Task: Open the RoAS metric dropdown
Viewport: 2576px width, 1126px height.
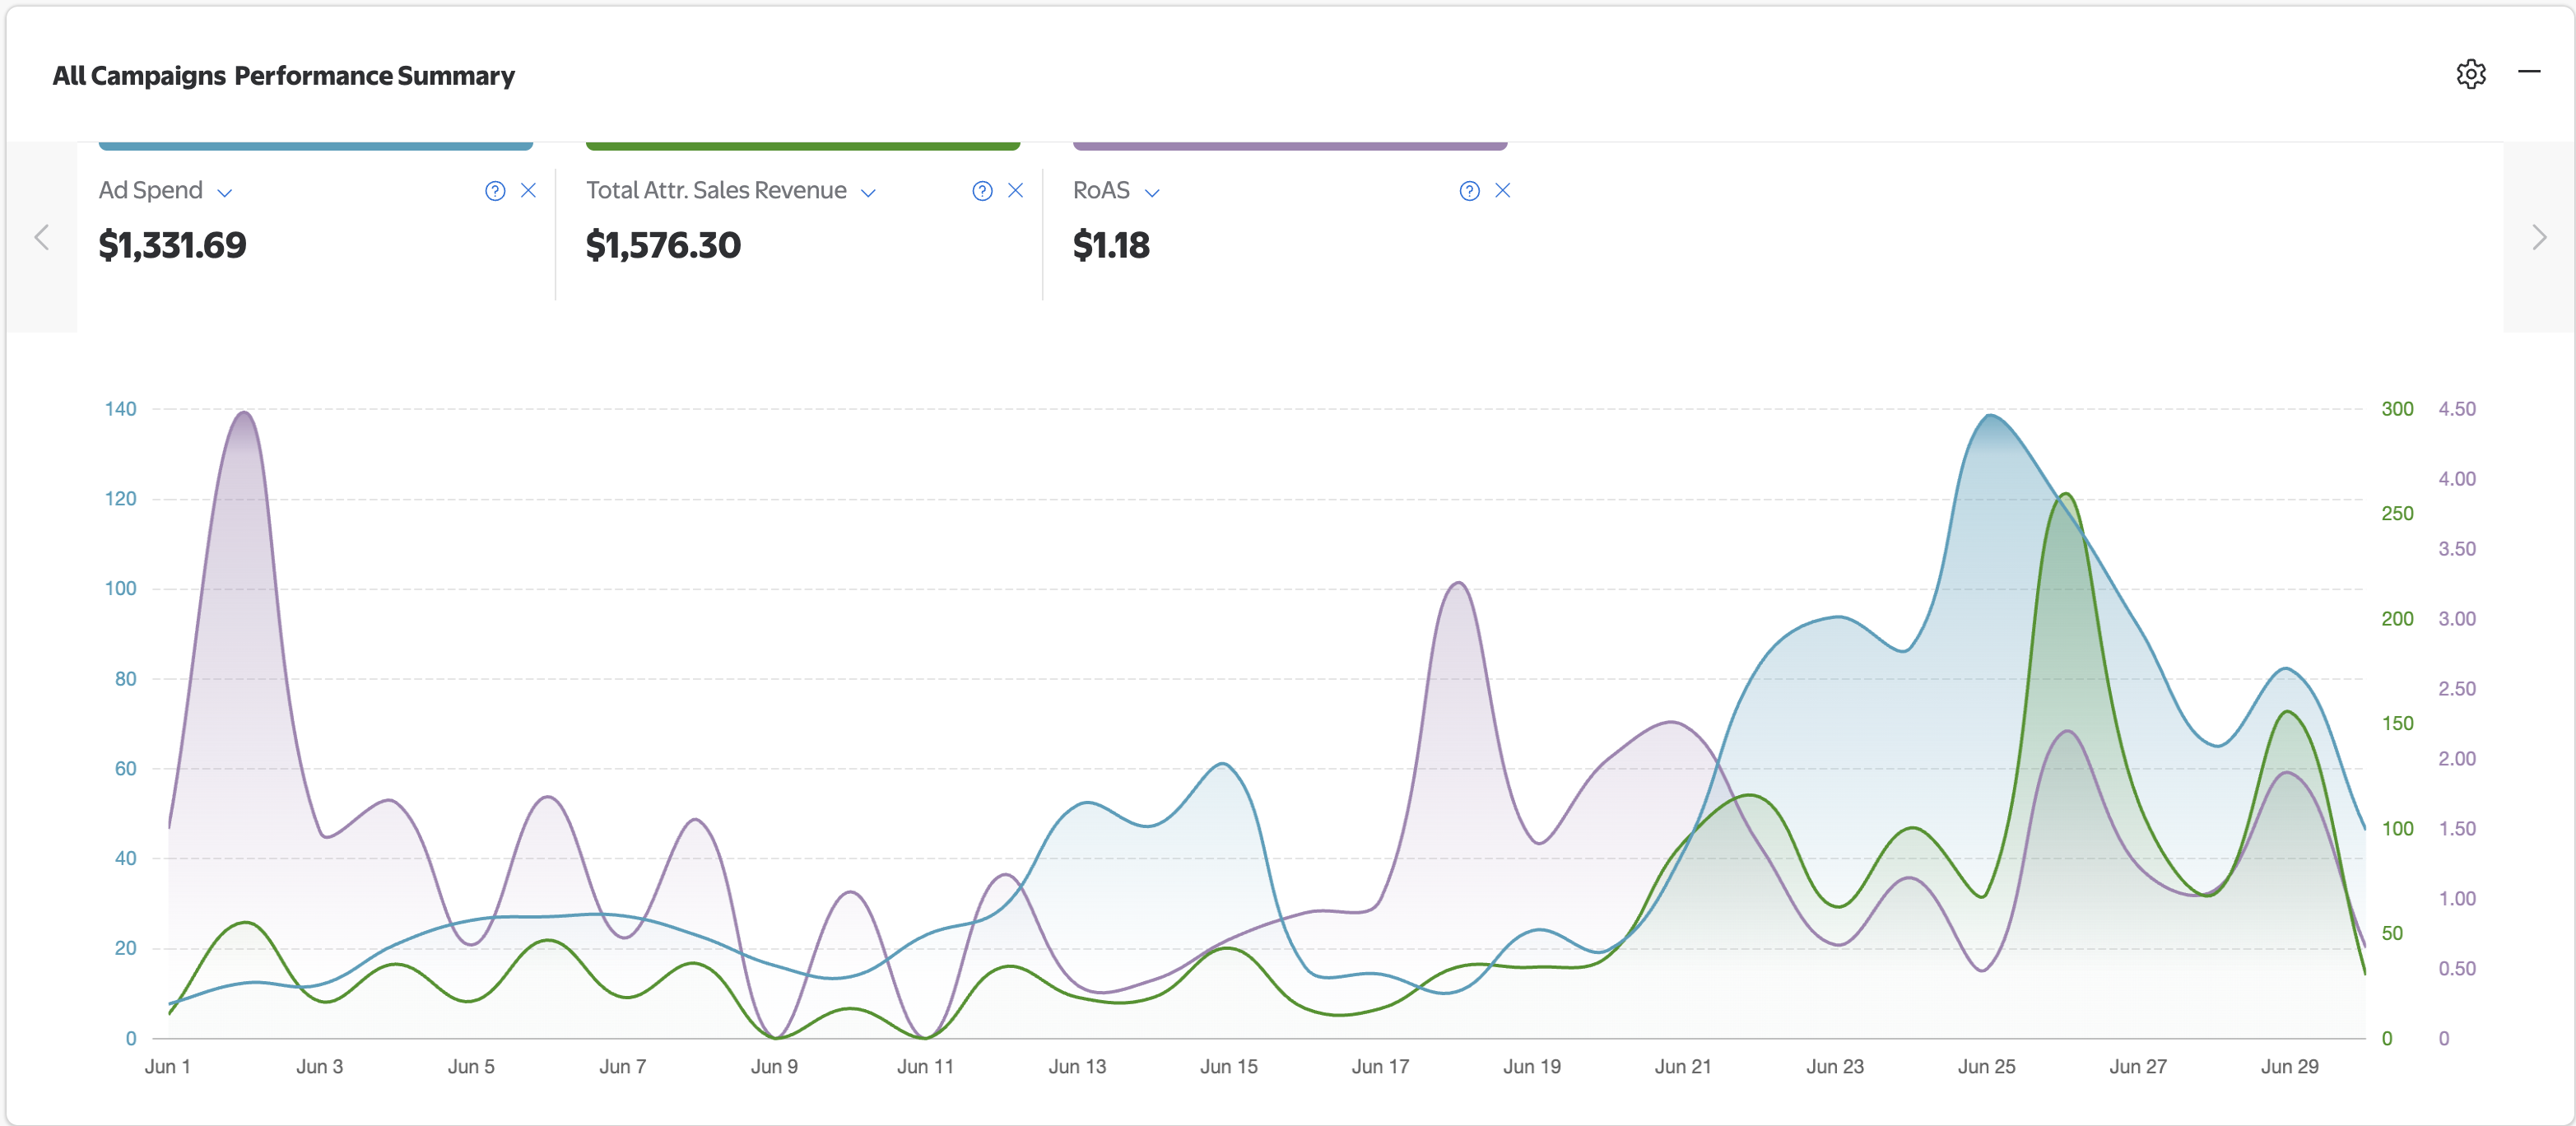Action: (x=1152, y=192)
